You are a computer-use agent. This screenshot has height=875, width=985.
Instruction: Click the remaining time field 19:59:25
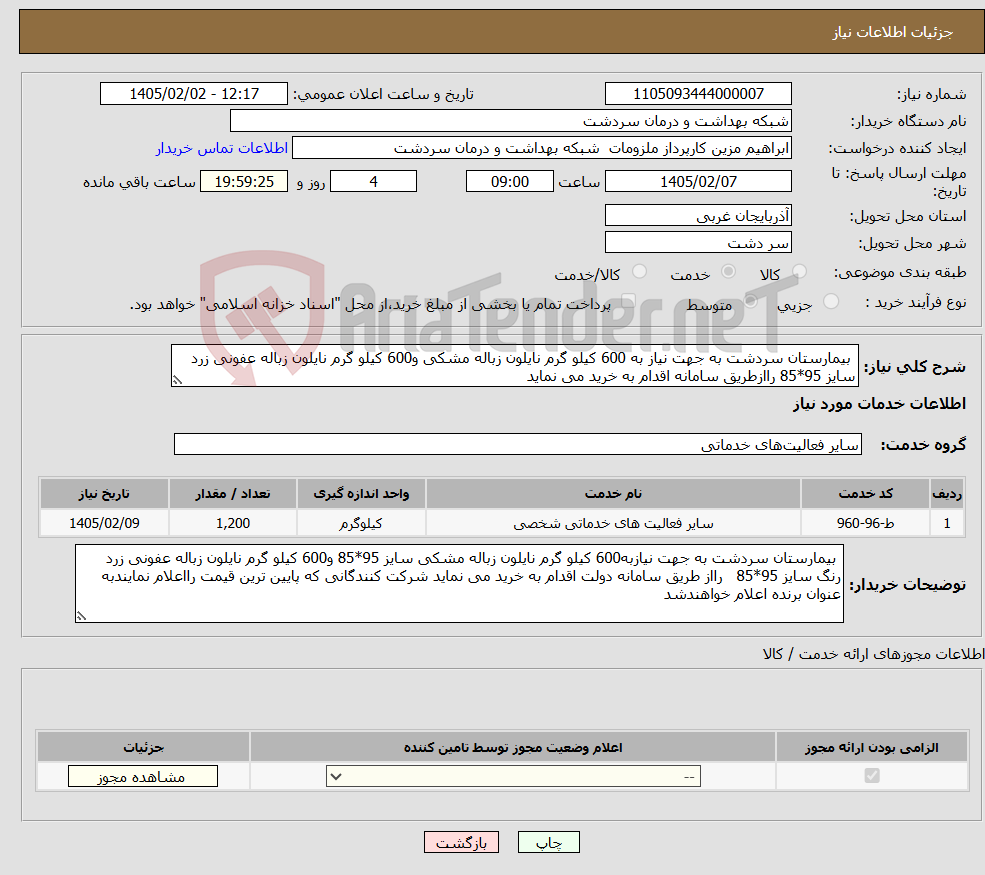pyautogui.click(x=244, y=182)
